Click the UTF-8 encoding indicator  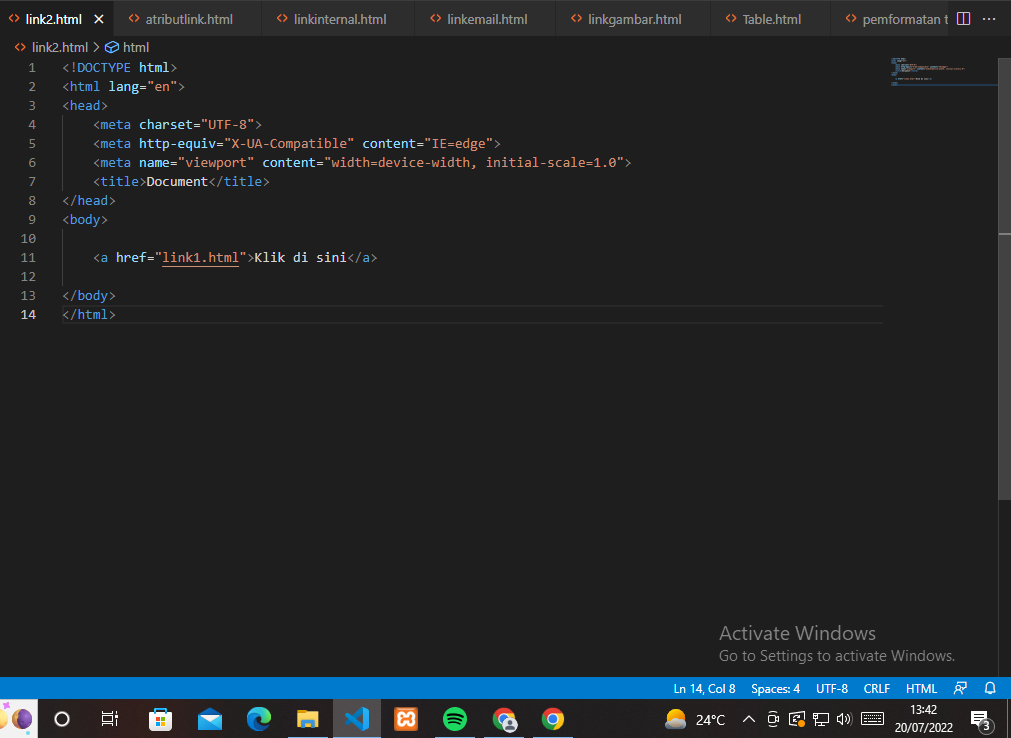coord(831,689)
